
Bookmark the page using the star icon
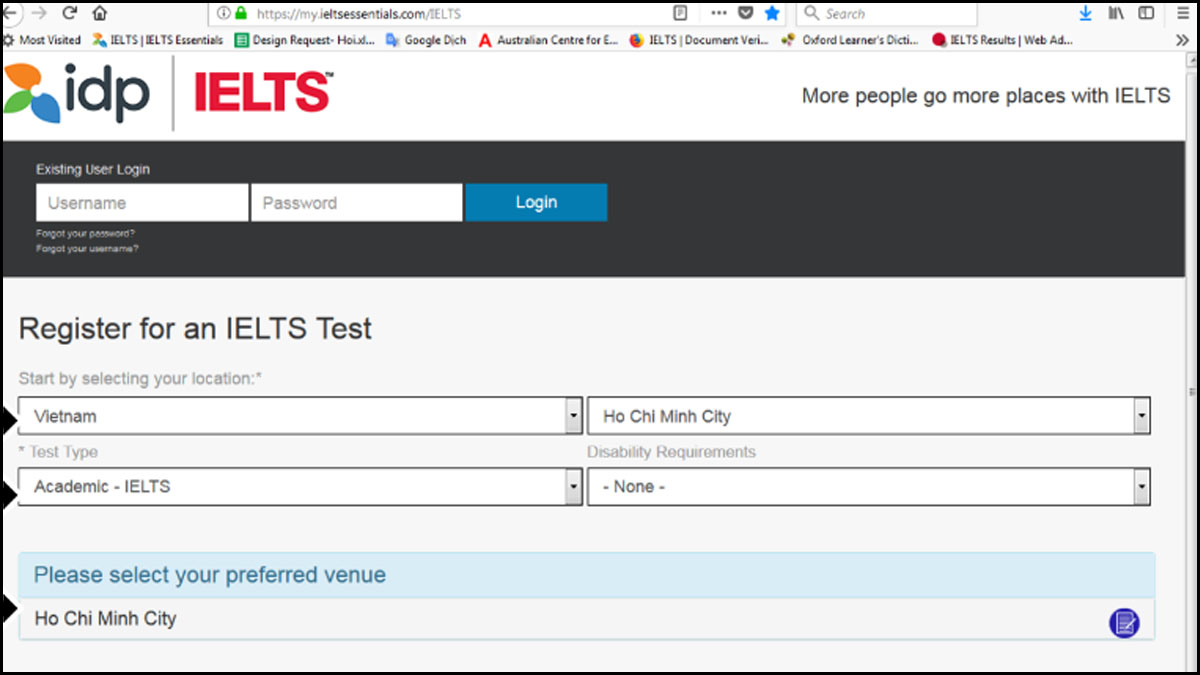click(771, 13)
